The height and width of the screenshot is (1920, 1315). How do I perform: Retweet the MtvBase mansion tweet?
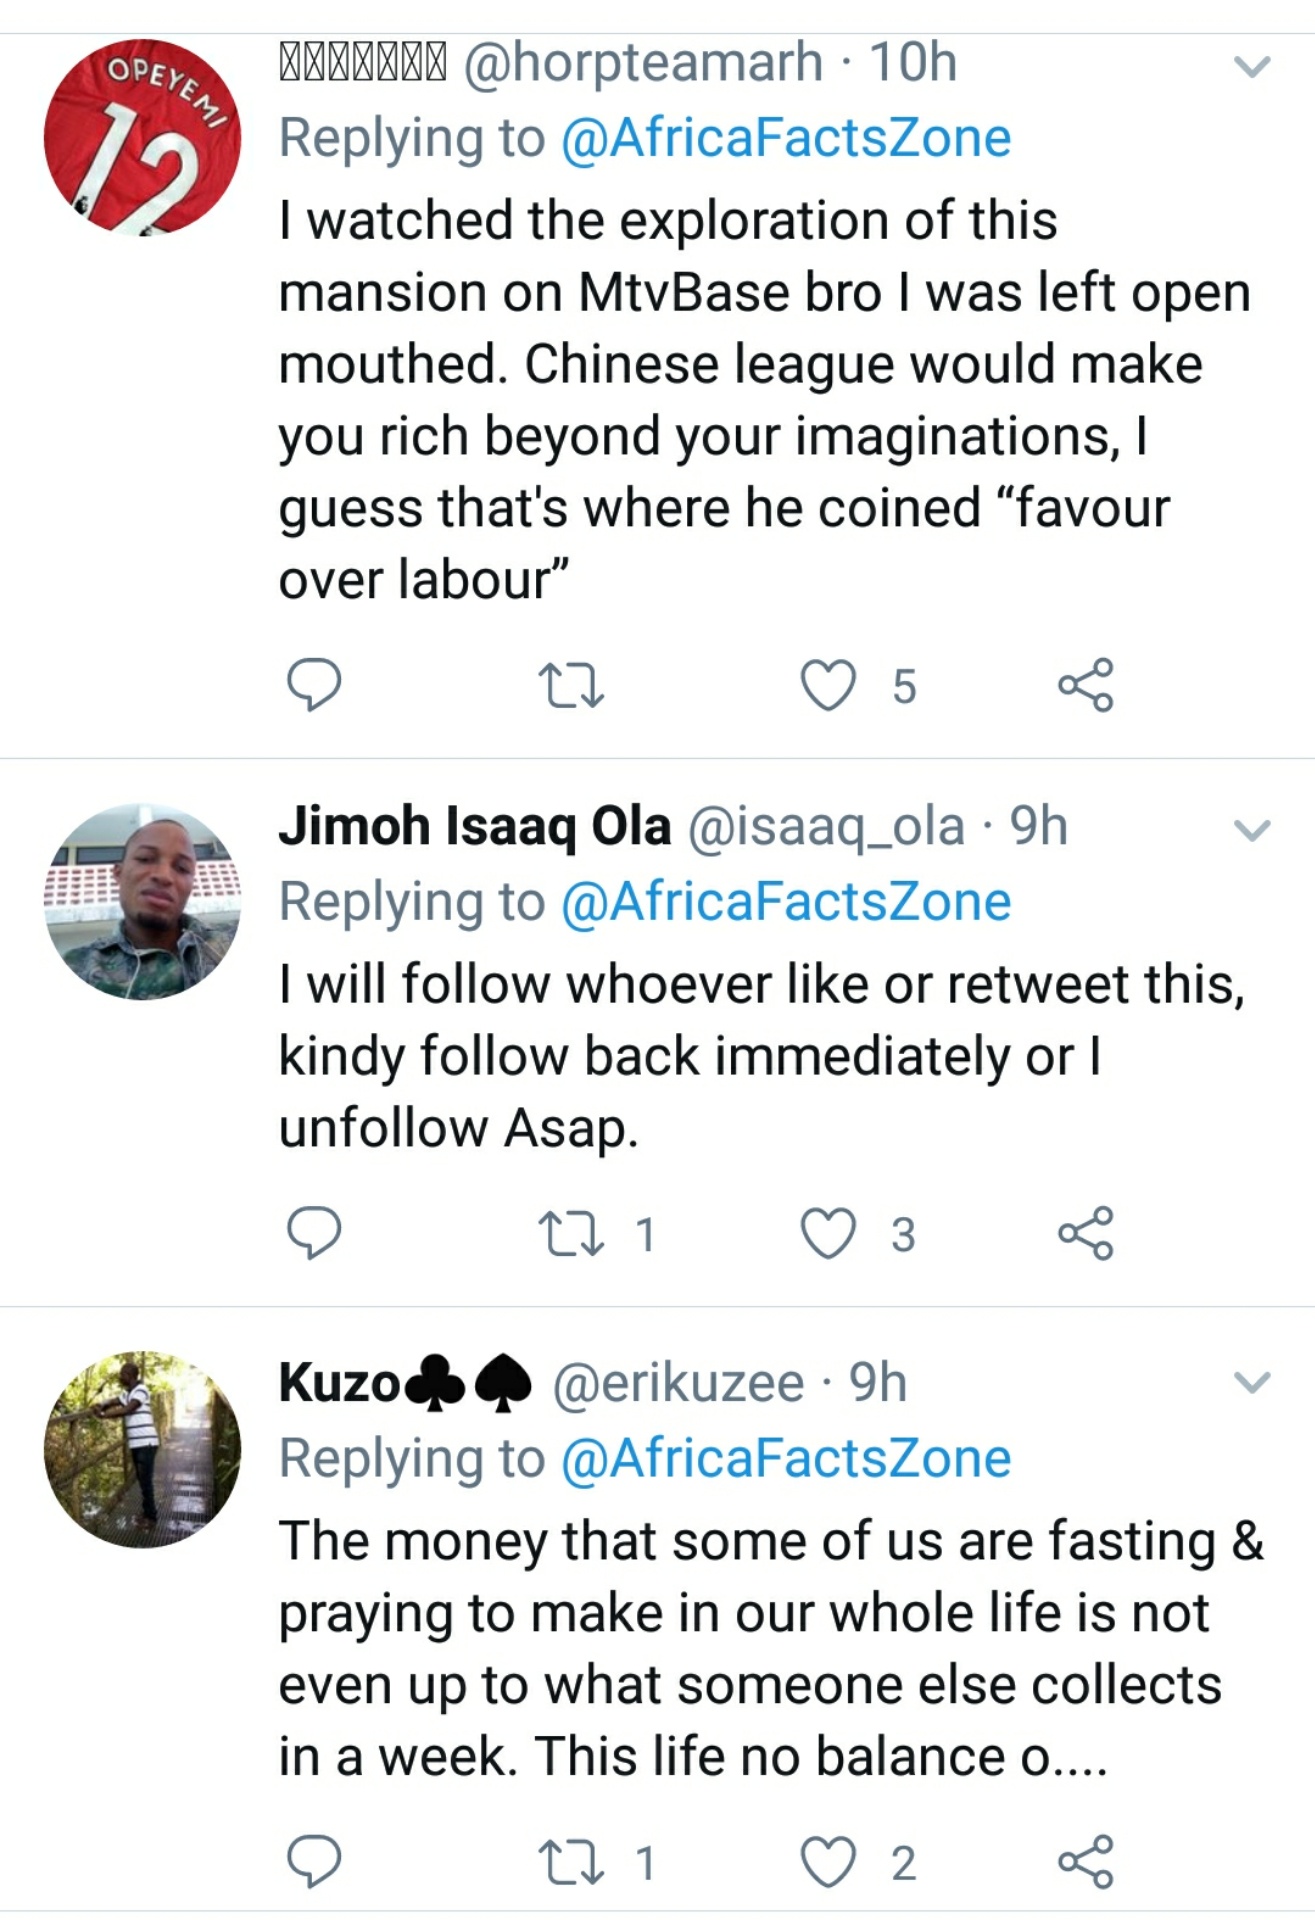click(x=570, y=687)
